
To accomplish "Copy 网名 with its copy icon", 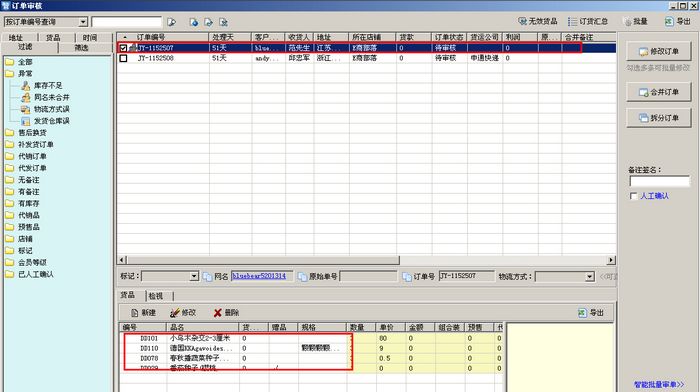I will coord(207,277).
